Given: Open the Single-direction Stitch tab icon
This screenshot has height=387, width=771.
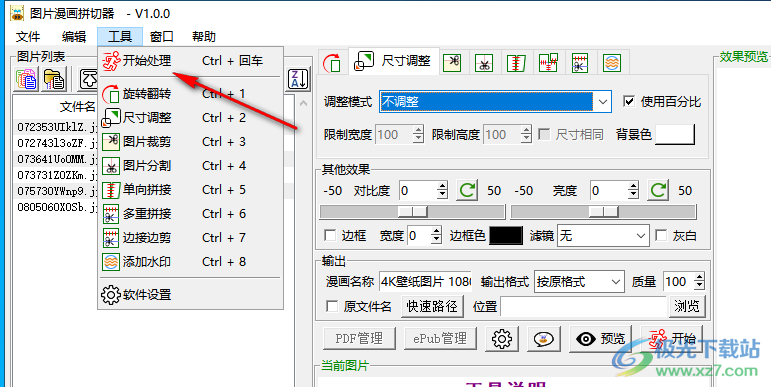Looking at the screenshot, I should point(516,62).
